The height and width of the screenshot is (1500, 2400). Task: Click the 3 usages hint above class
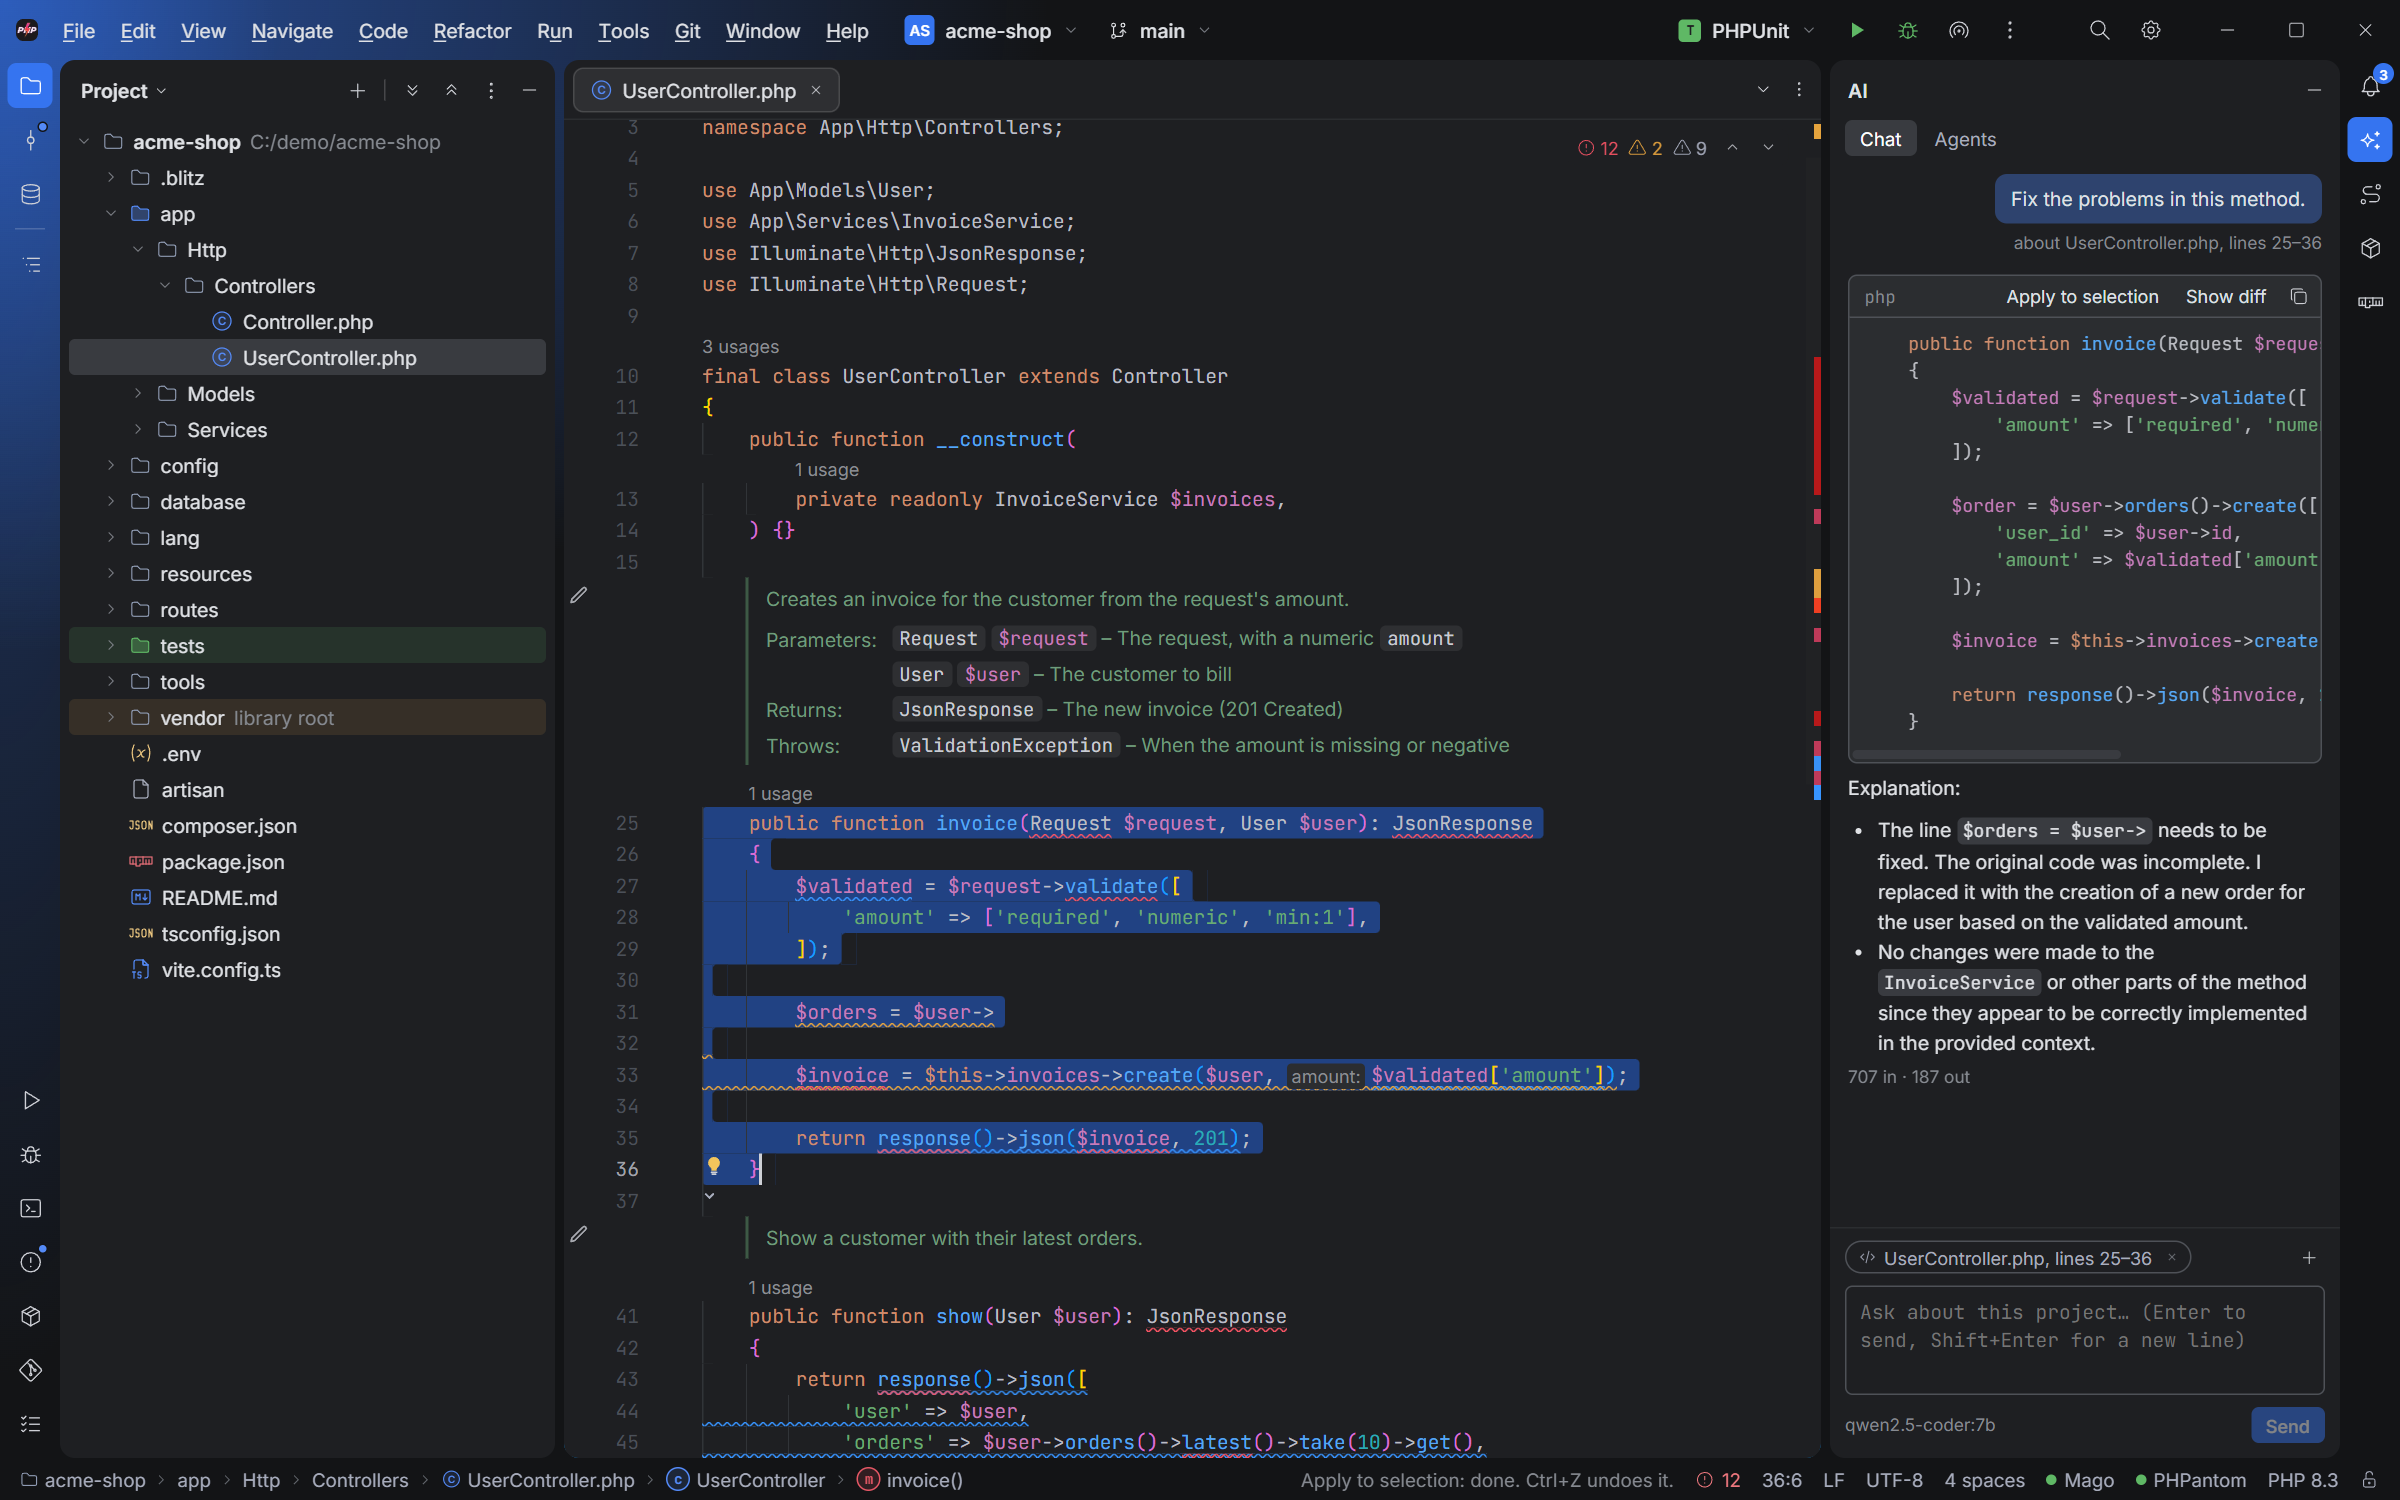(740, 346)
